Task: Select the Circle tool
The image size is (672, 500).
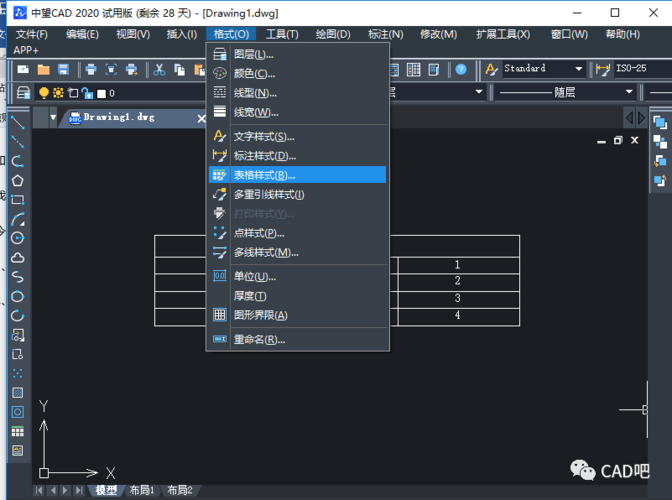Action: 18,238
